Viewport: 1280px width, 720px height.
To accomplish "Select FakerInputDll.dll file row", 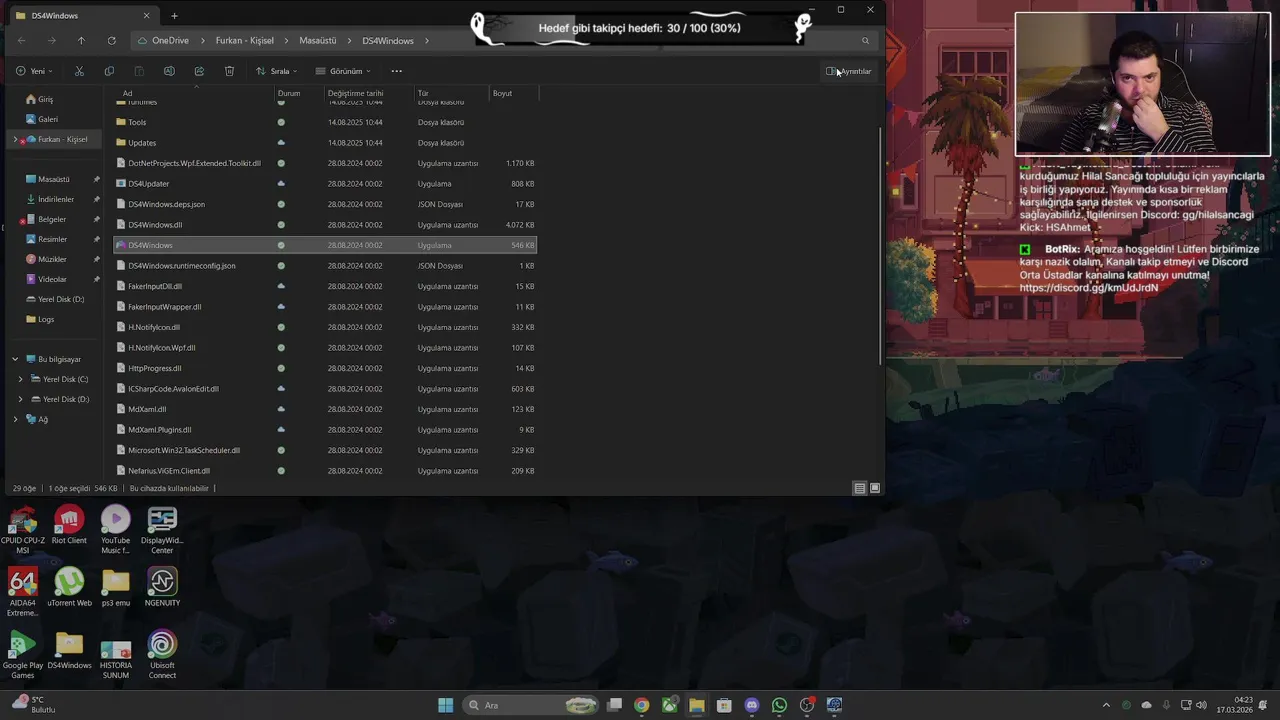I will 325,286.
